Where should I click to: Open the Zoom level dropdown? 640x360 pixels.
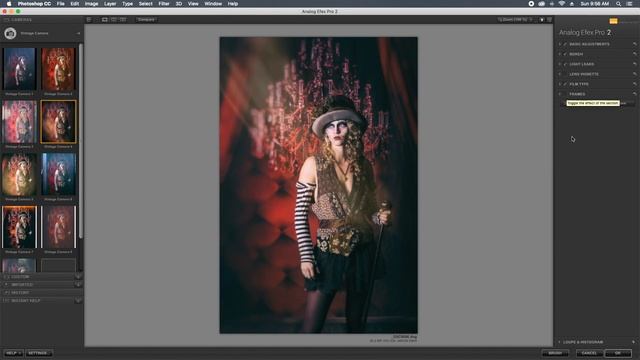[515, 20]
